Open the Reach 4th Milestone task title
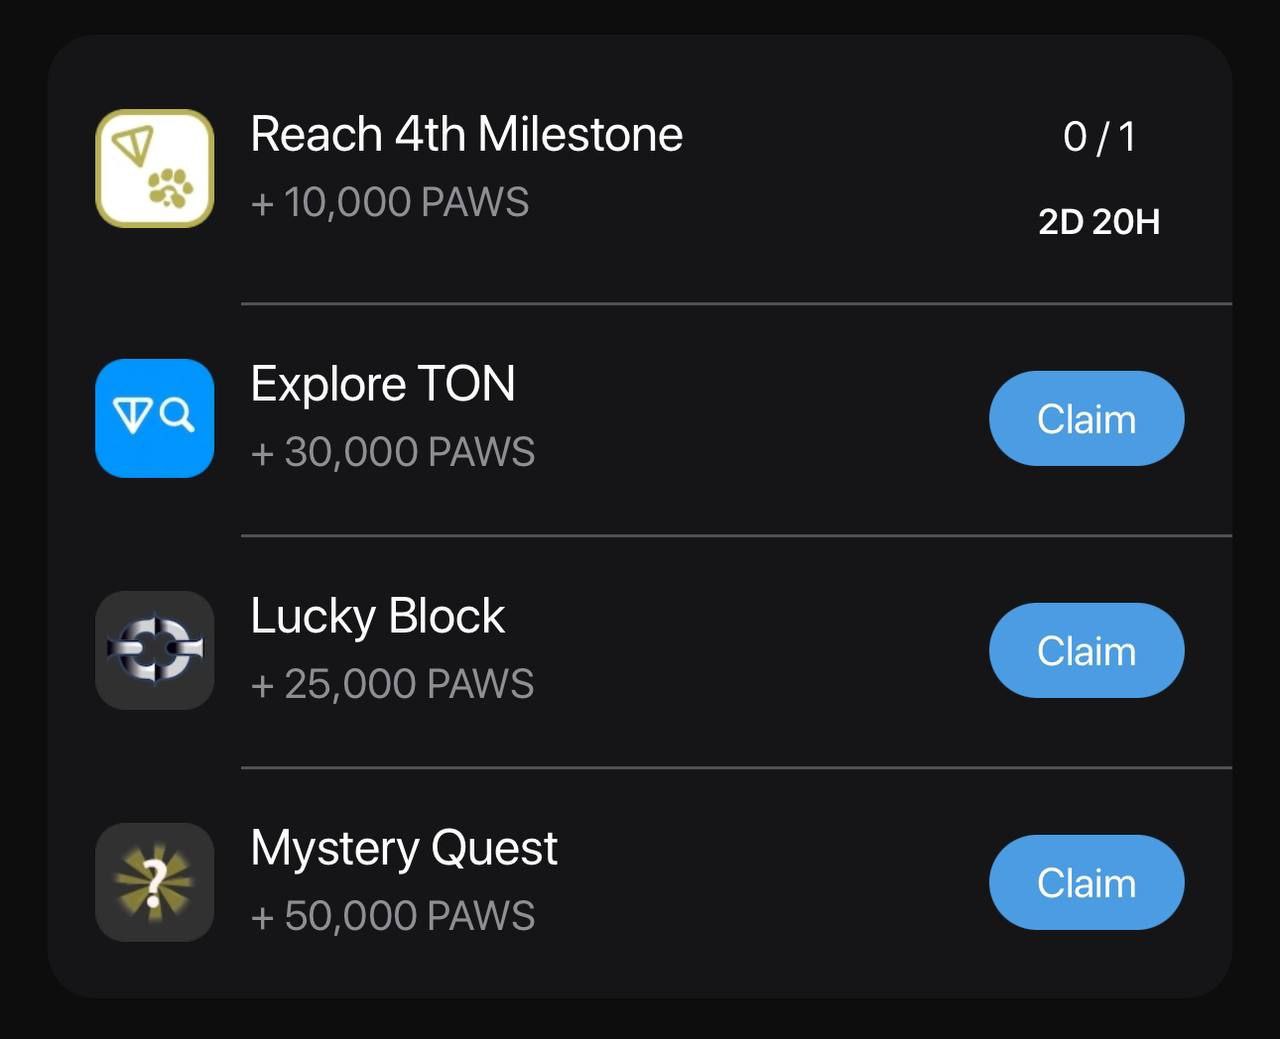1280x1039 pixels. 466,134
